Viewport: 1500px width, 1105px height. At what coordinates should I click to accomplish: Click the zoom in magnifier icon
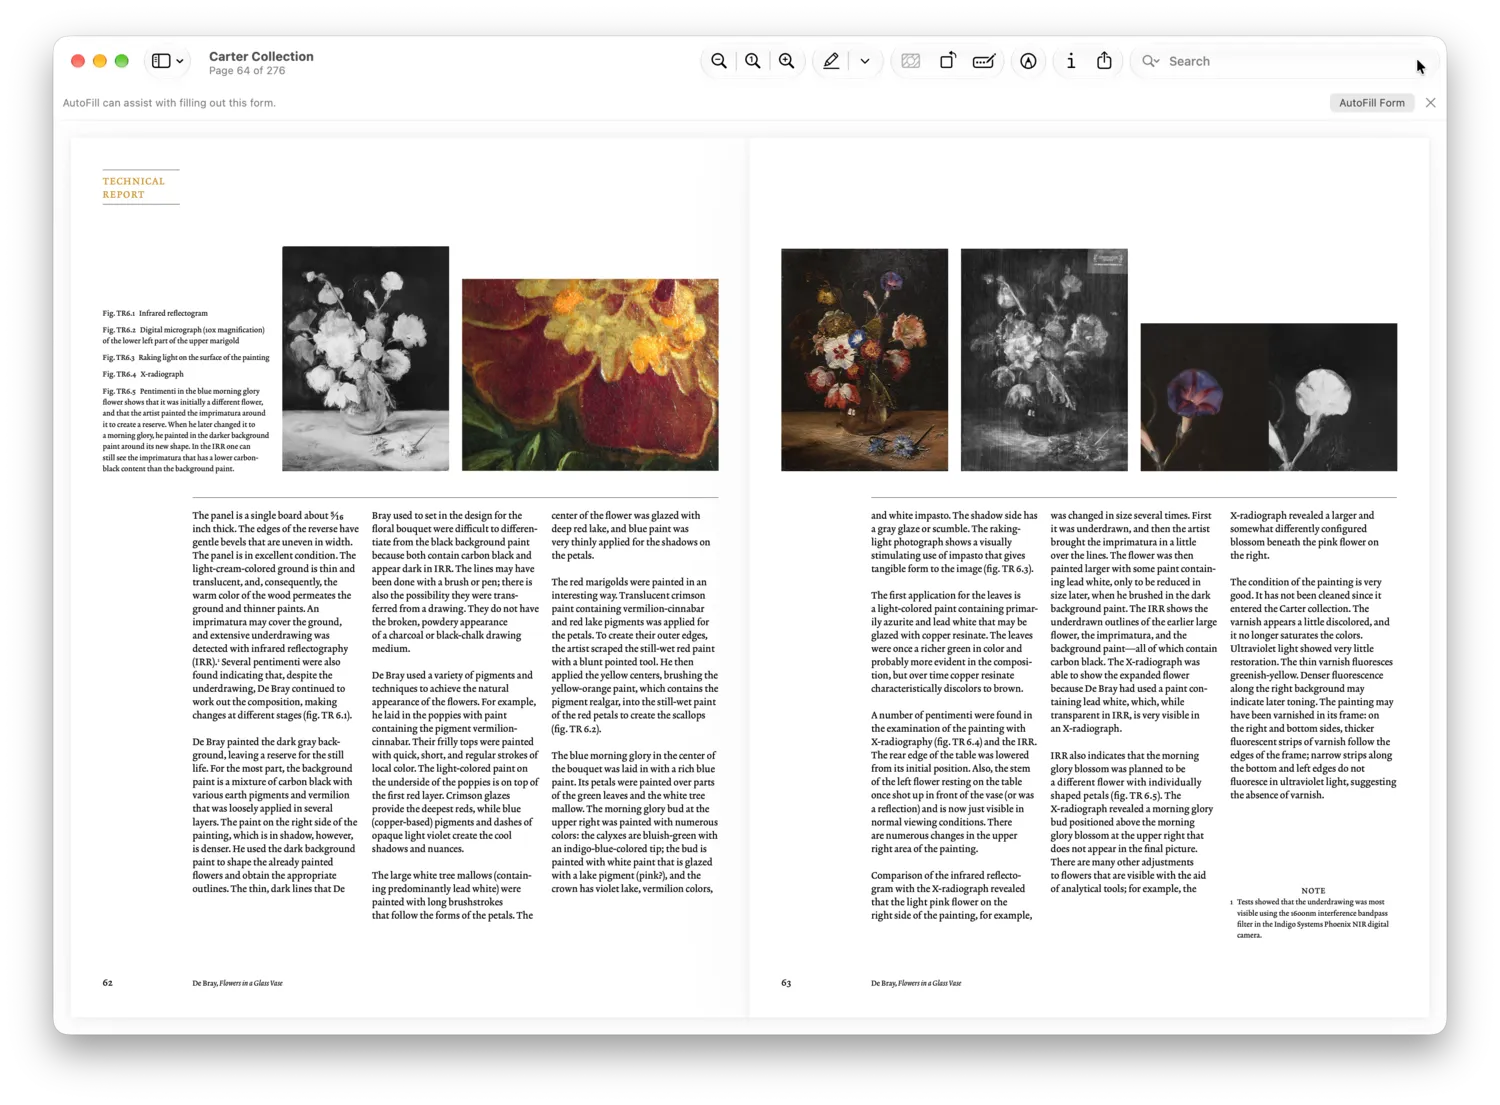pos(787,61)
